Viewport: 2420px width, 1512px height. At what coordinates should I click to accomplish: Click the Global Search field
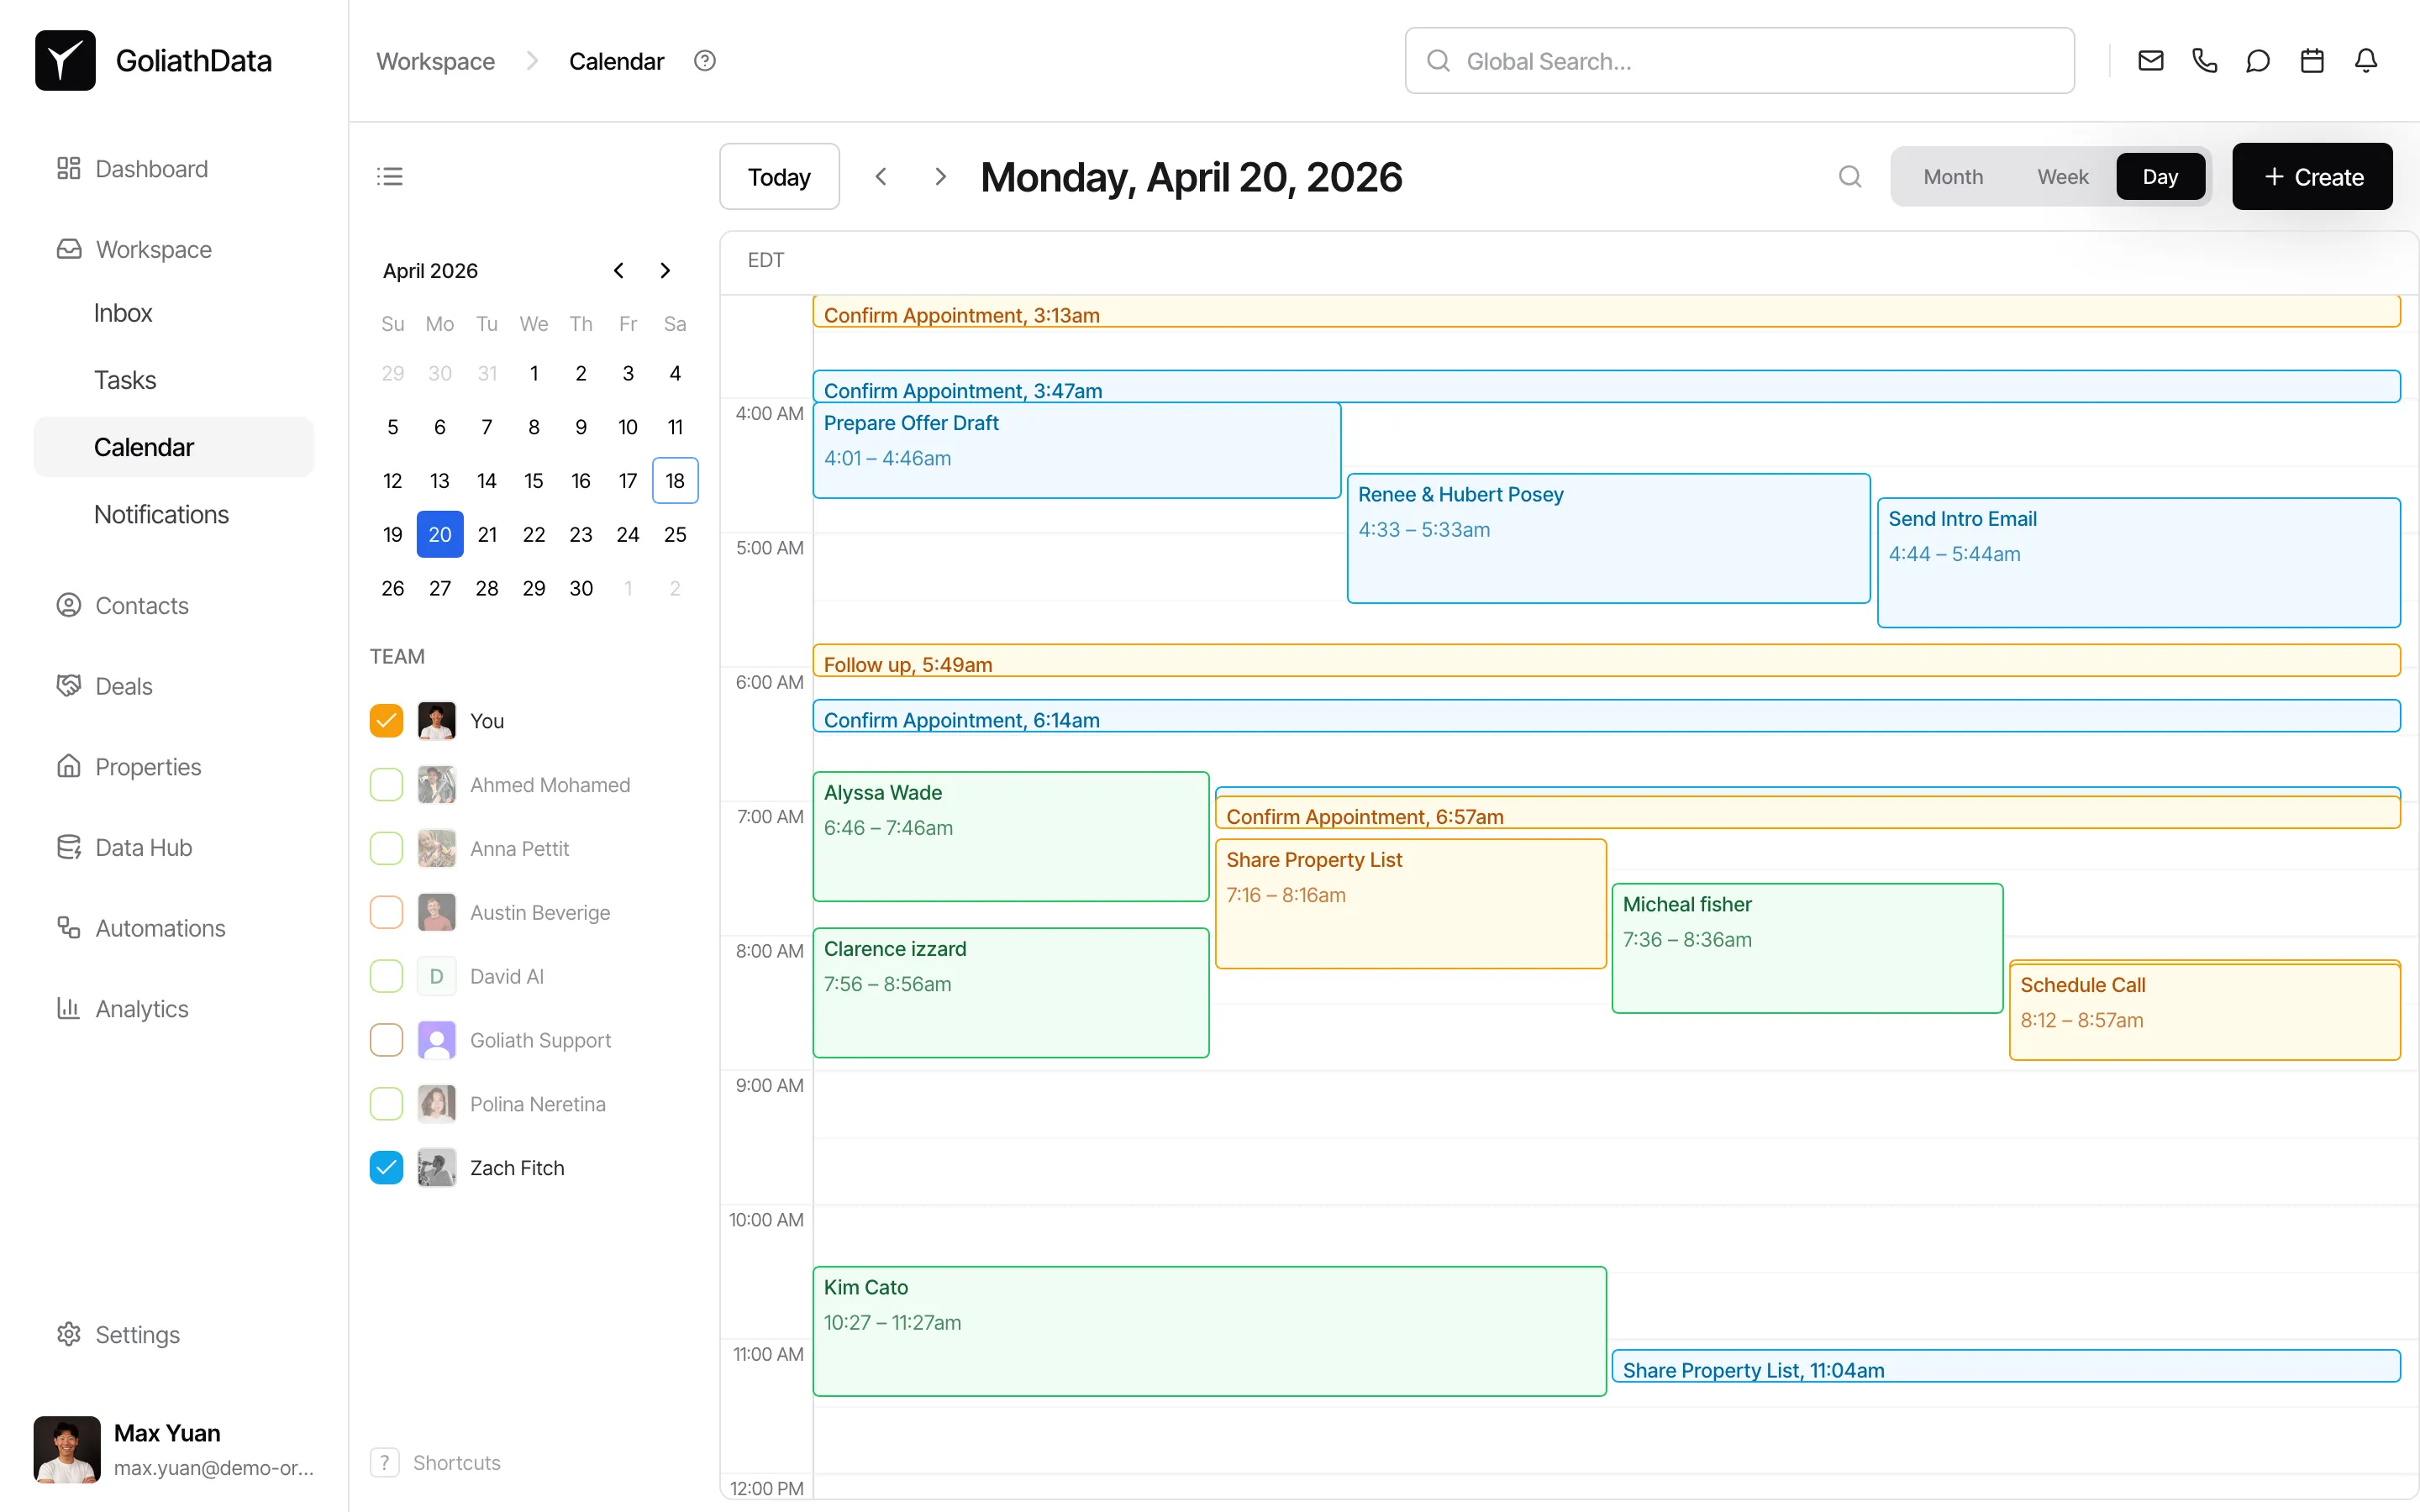tap(1740, 61)
